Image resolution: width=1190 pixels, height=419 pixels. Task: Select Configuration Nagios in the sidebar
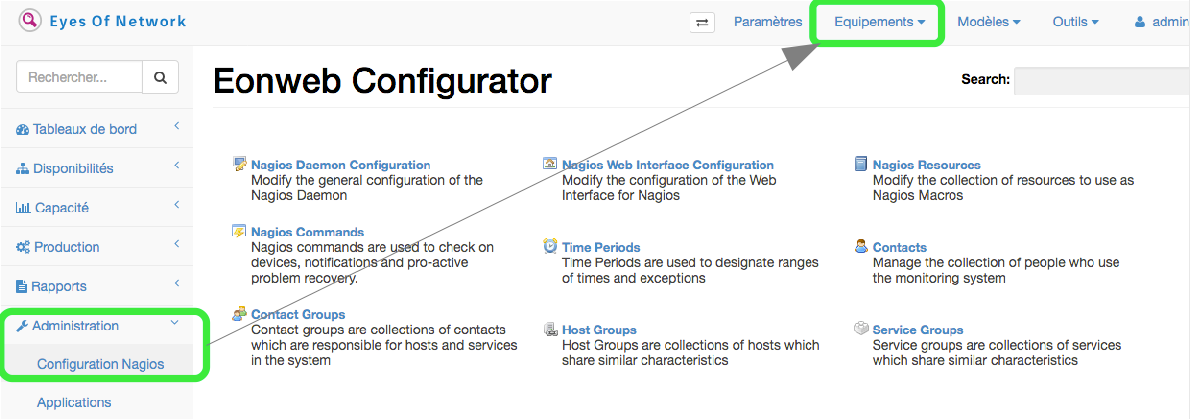pyautogui.click(x=100, y=364)
